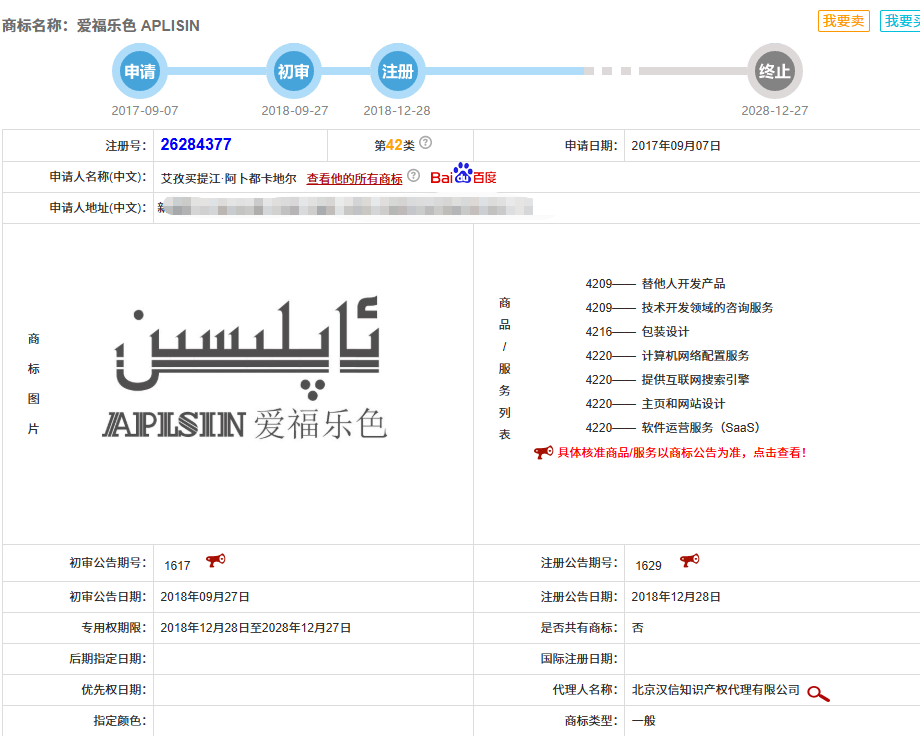Click 专用权期限 value 2018年12月28日至2028年12月27日
920x736 pixels.
click(256, 628)
